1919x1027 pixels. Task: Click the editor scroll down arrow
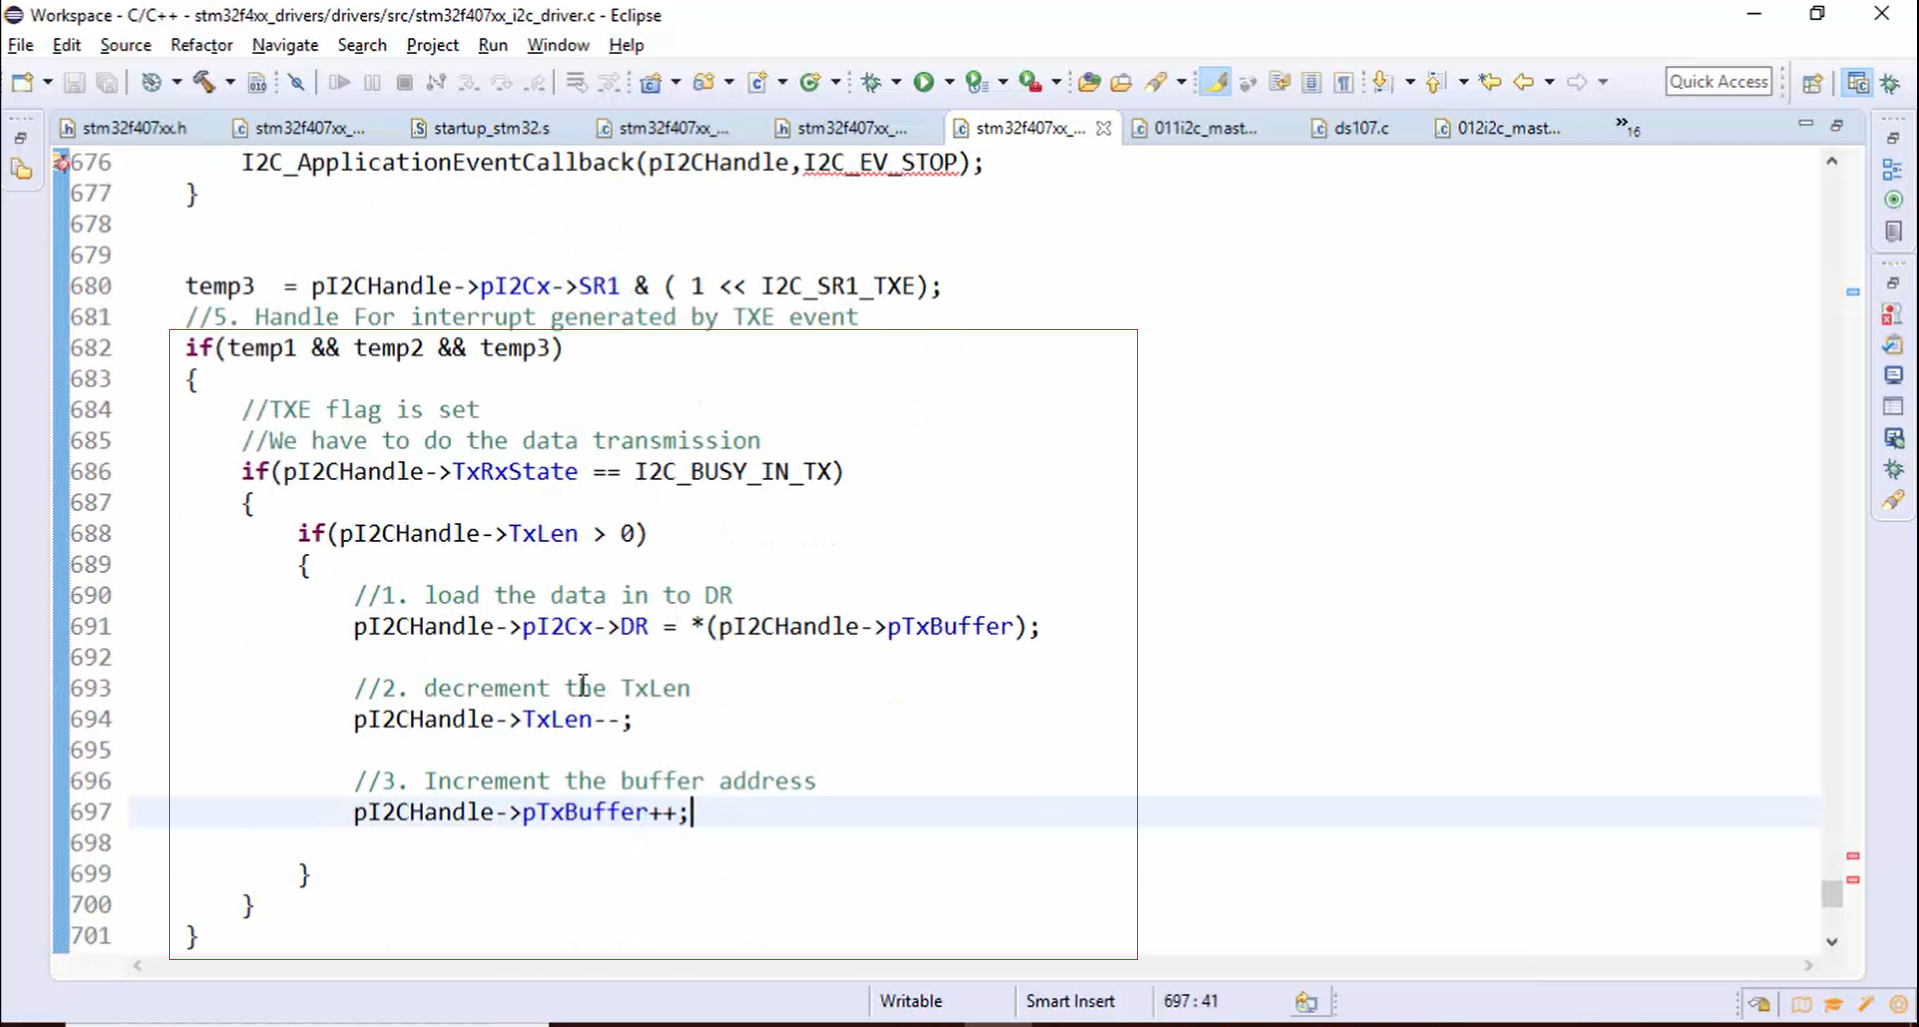pos(1832,941)
